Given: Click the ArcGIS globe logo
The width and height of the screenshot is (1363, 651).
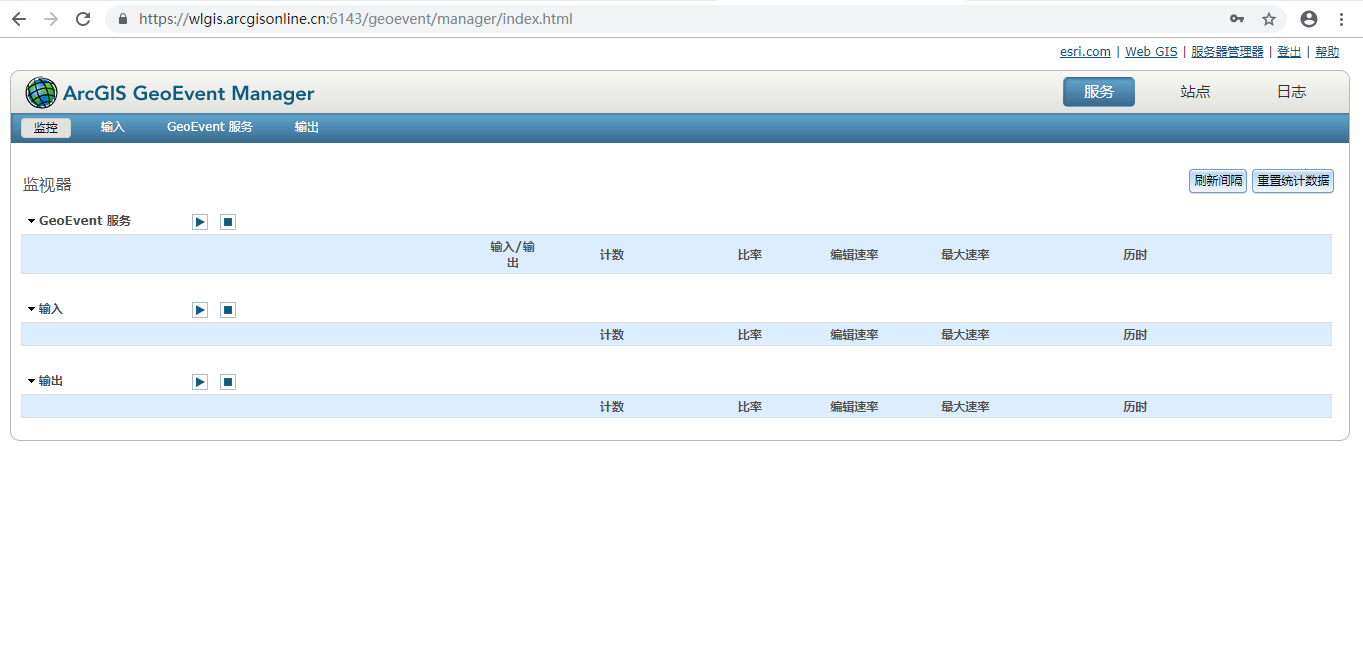Looking at the screenshot, I should pos(41,92).
